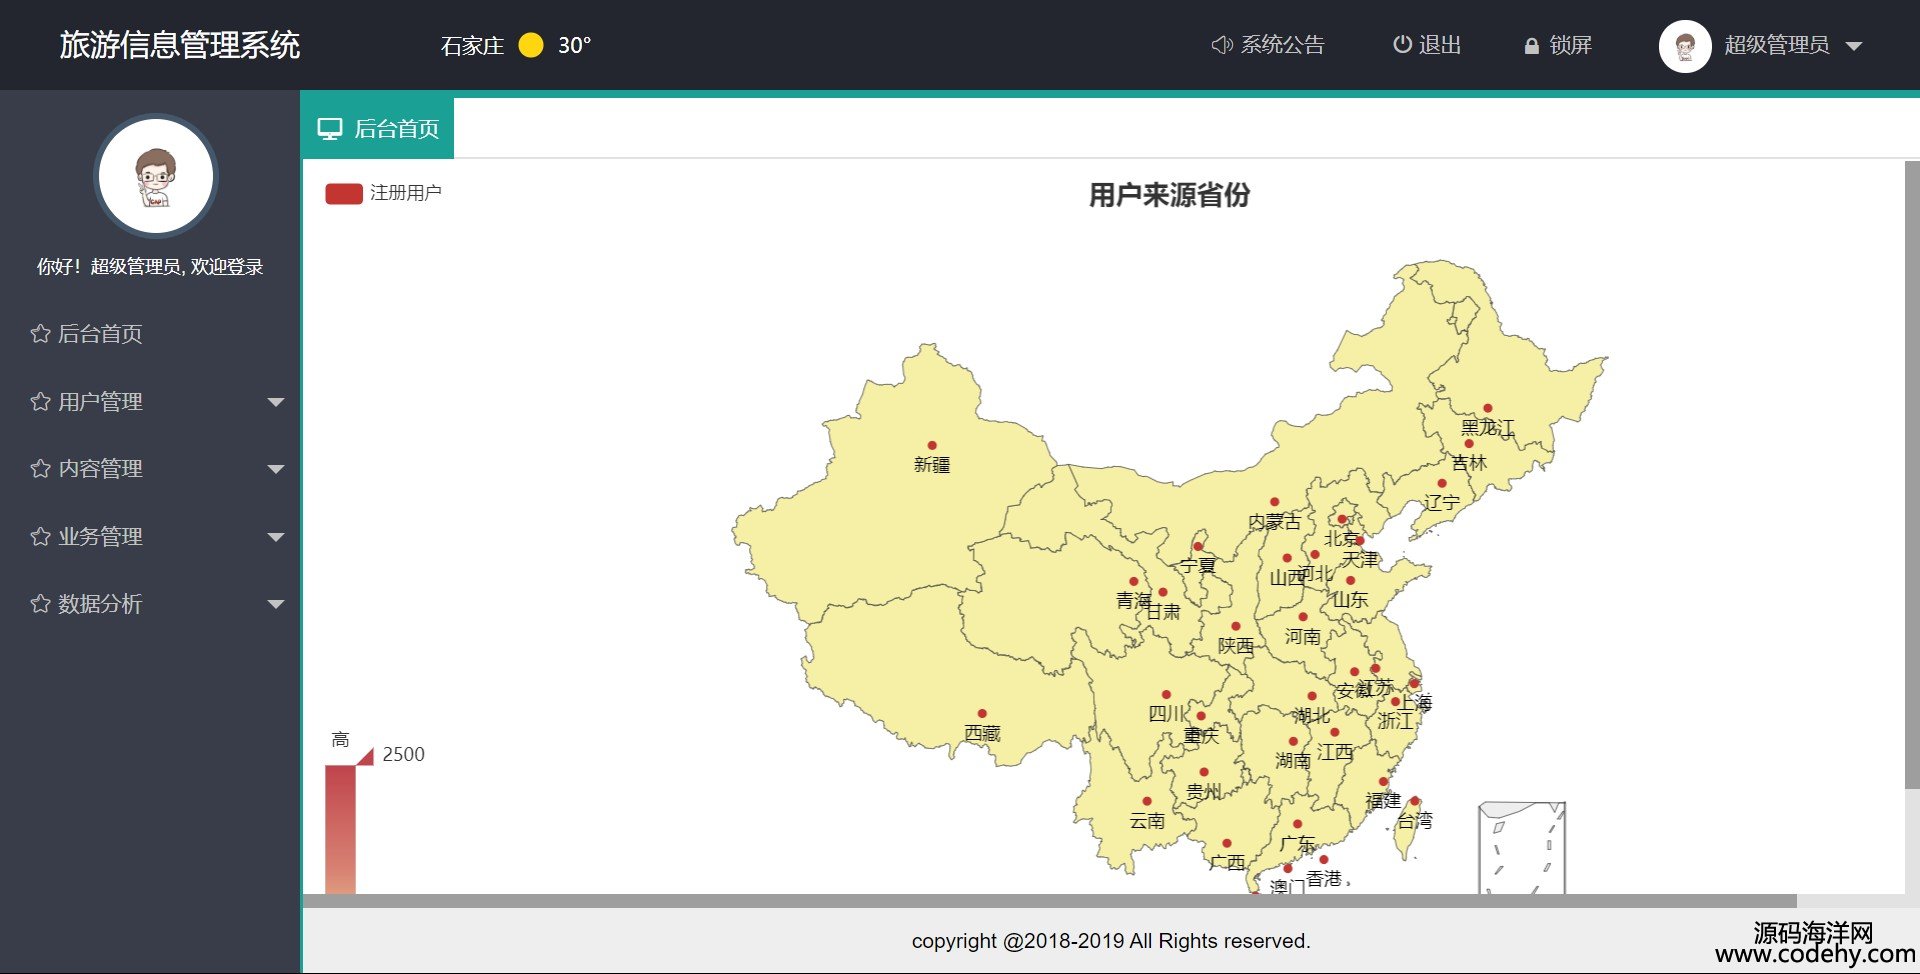Viewport: 1920px width, 974px height.
Task: Click the system announcement speaker icon
Action: (1221, 45)
